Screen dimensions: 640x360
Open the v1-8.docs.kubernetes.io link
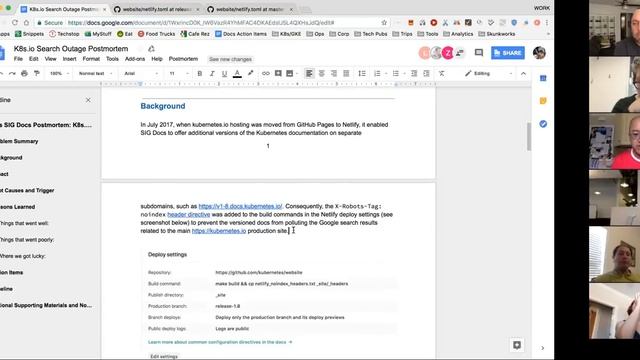[240, 206]
